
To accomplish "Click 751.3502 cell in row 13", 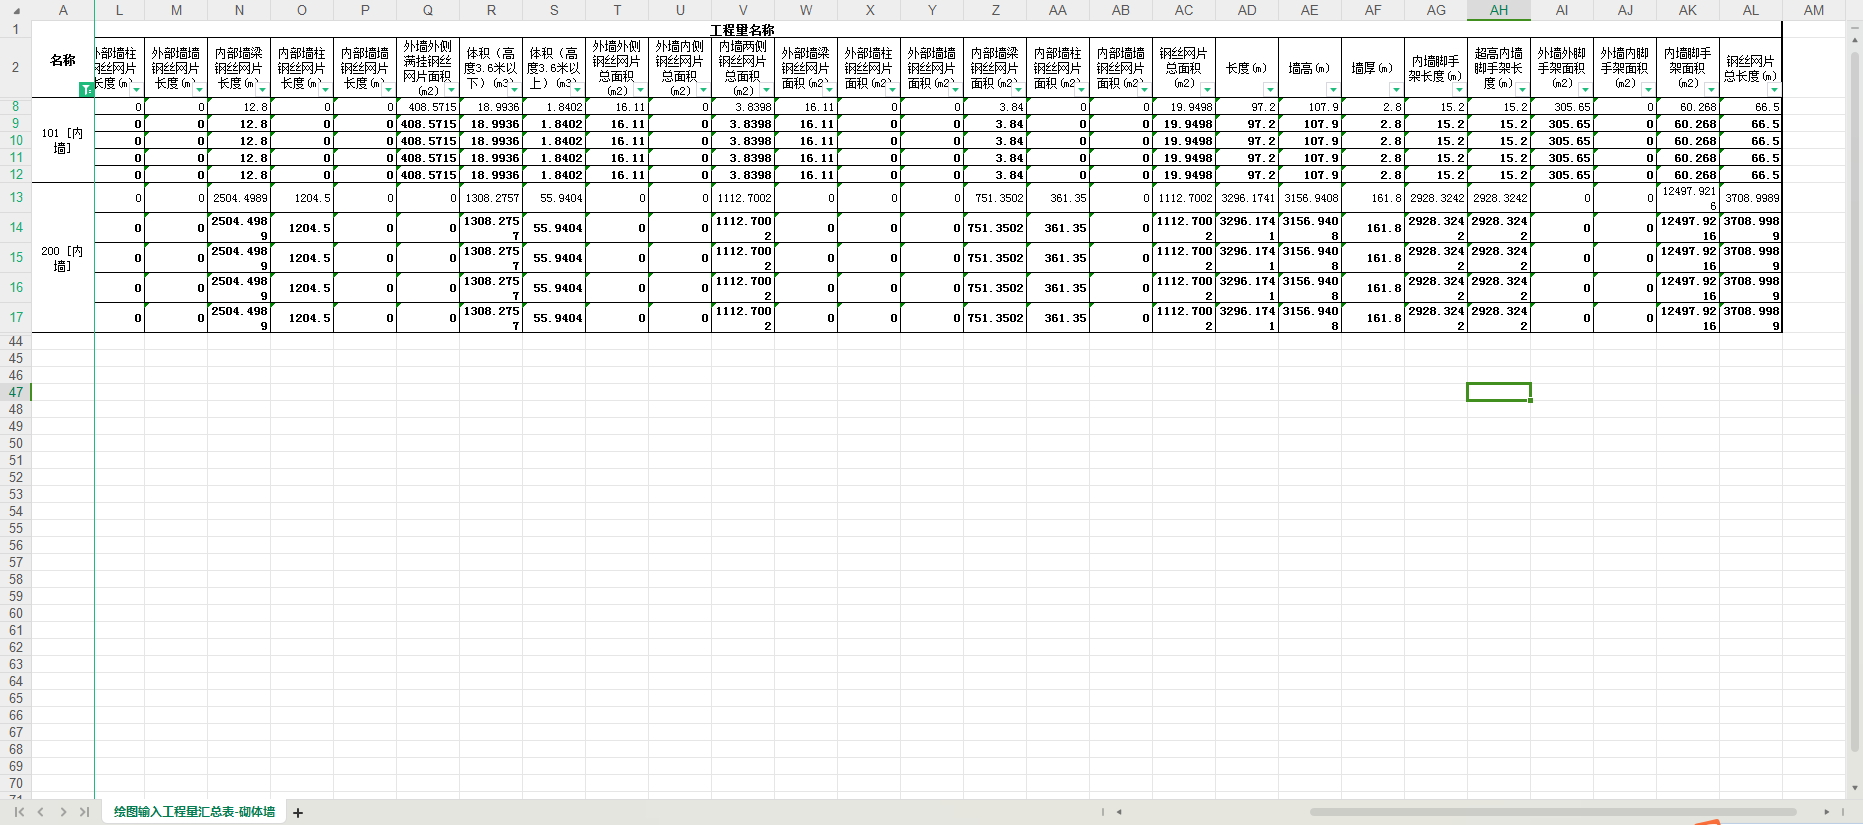I will point(995,198).
